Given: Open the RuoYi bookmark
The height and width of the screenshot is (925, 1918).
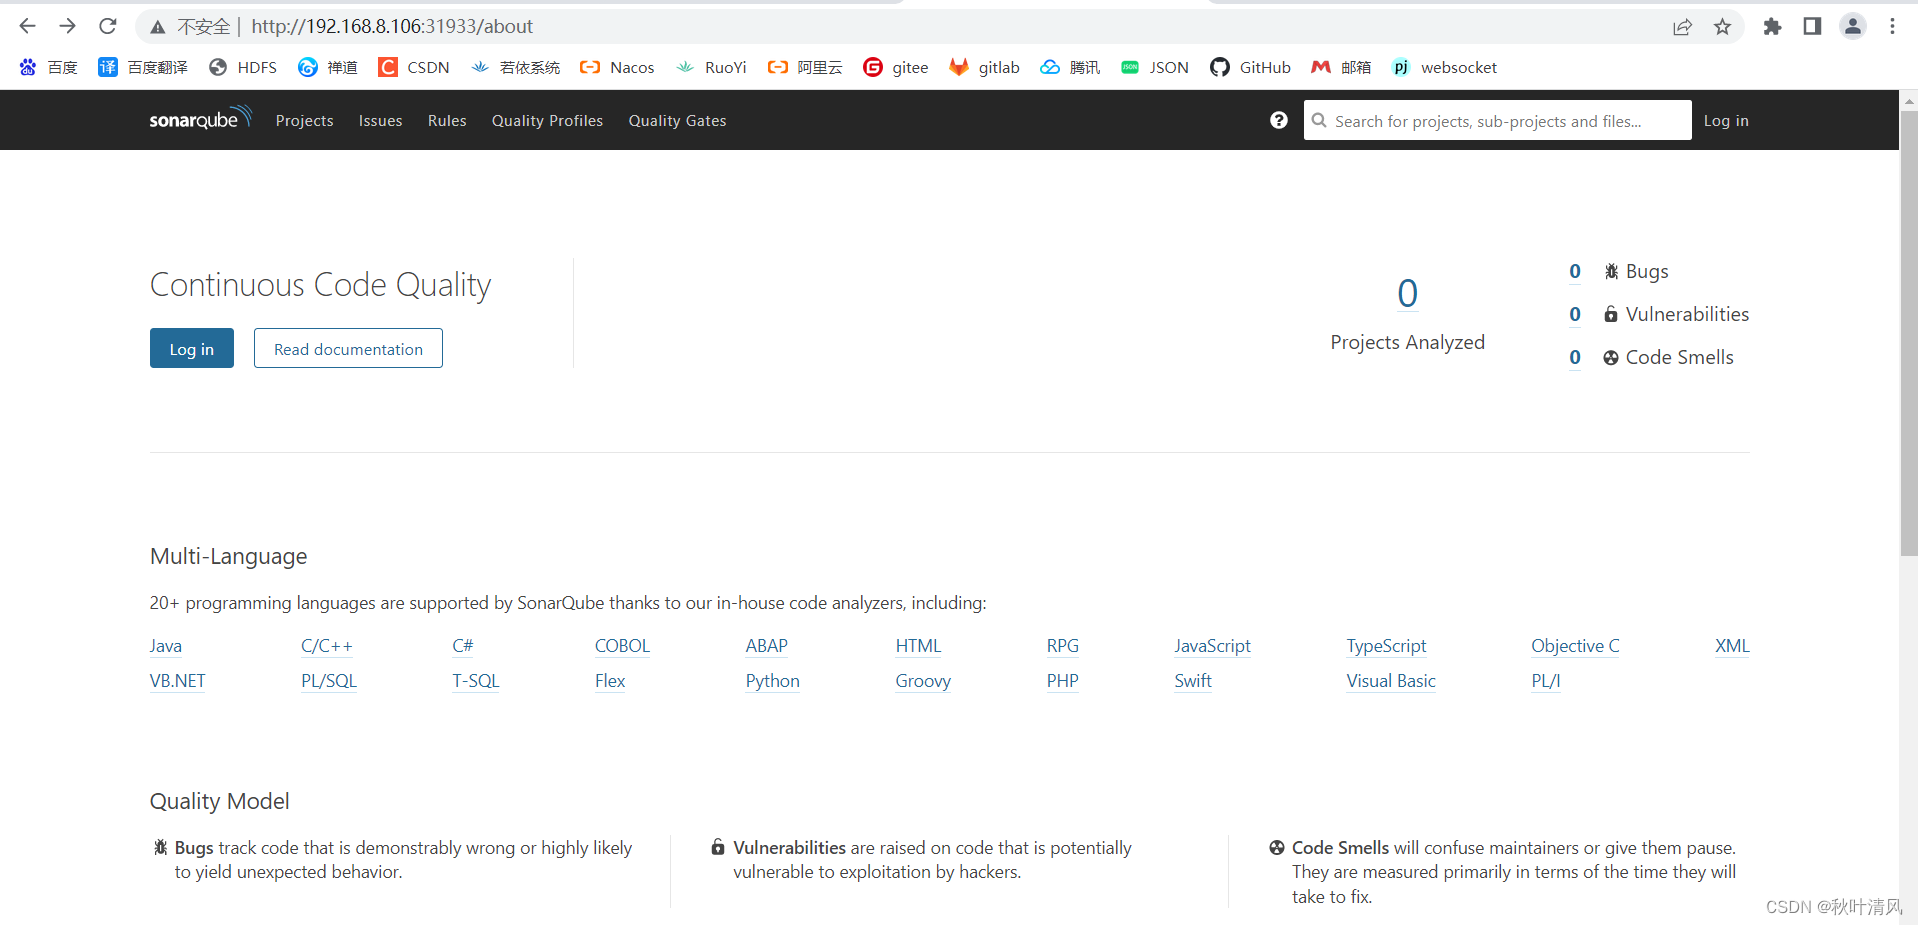Looking at the screenshot, I should click(712, 67).
